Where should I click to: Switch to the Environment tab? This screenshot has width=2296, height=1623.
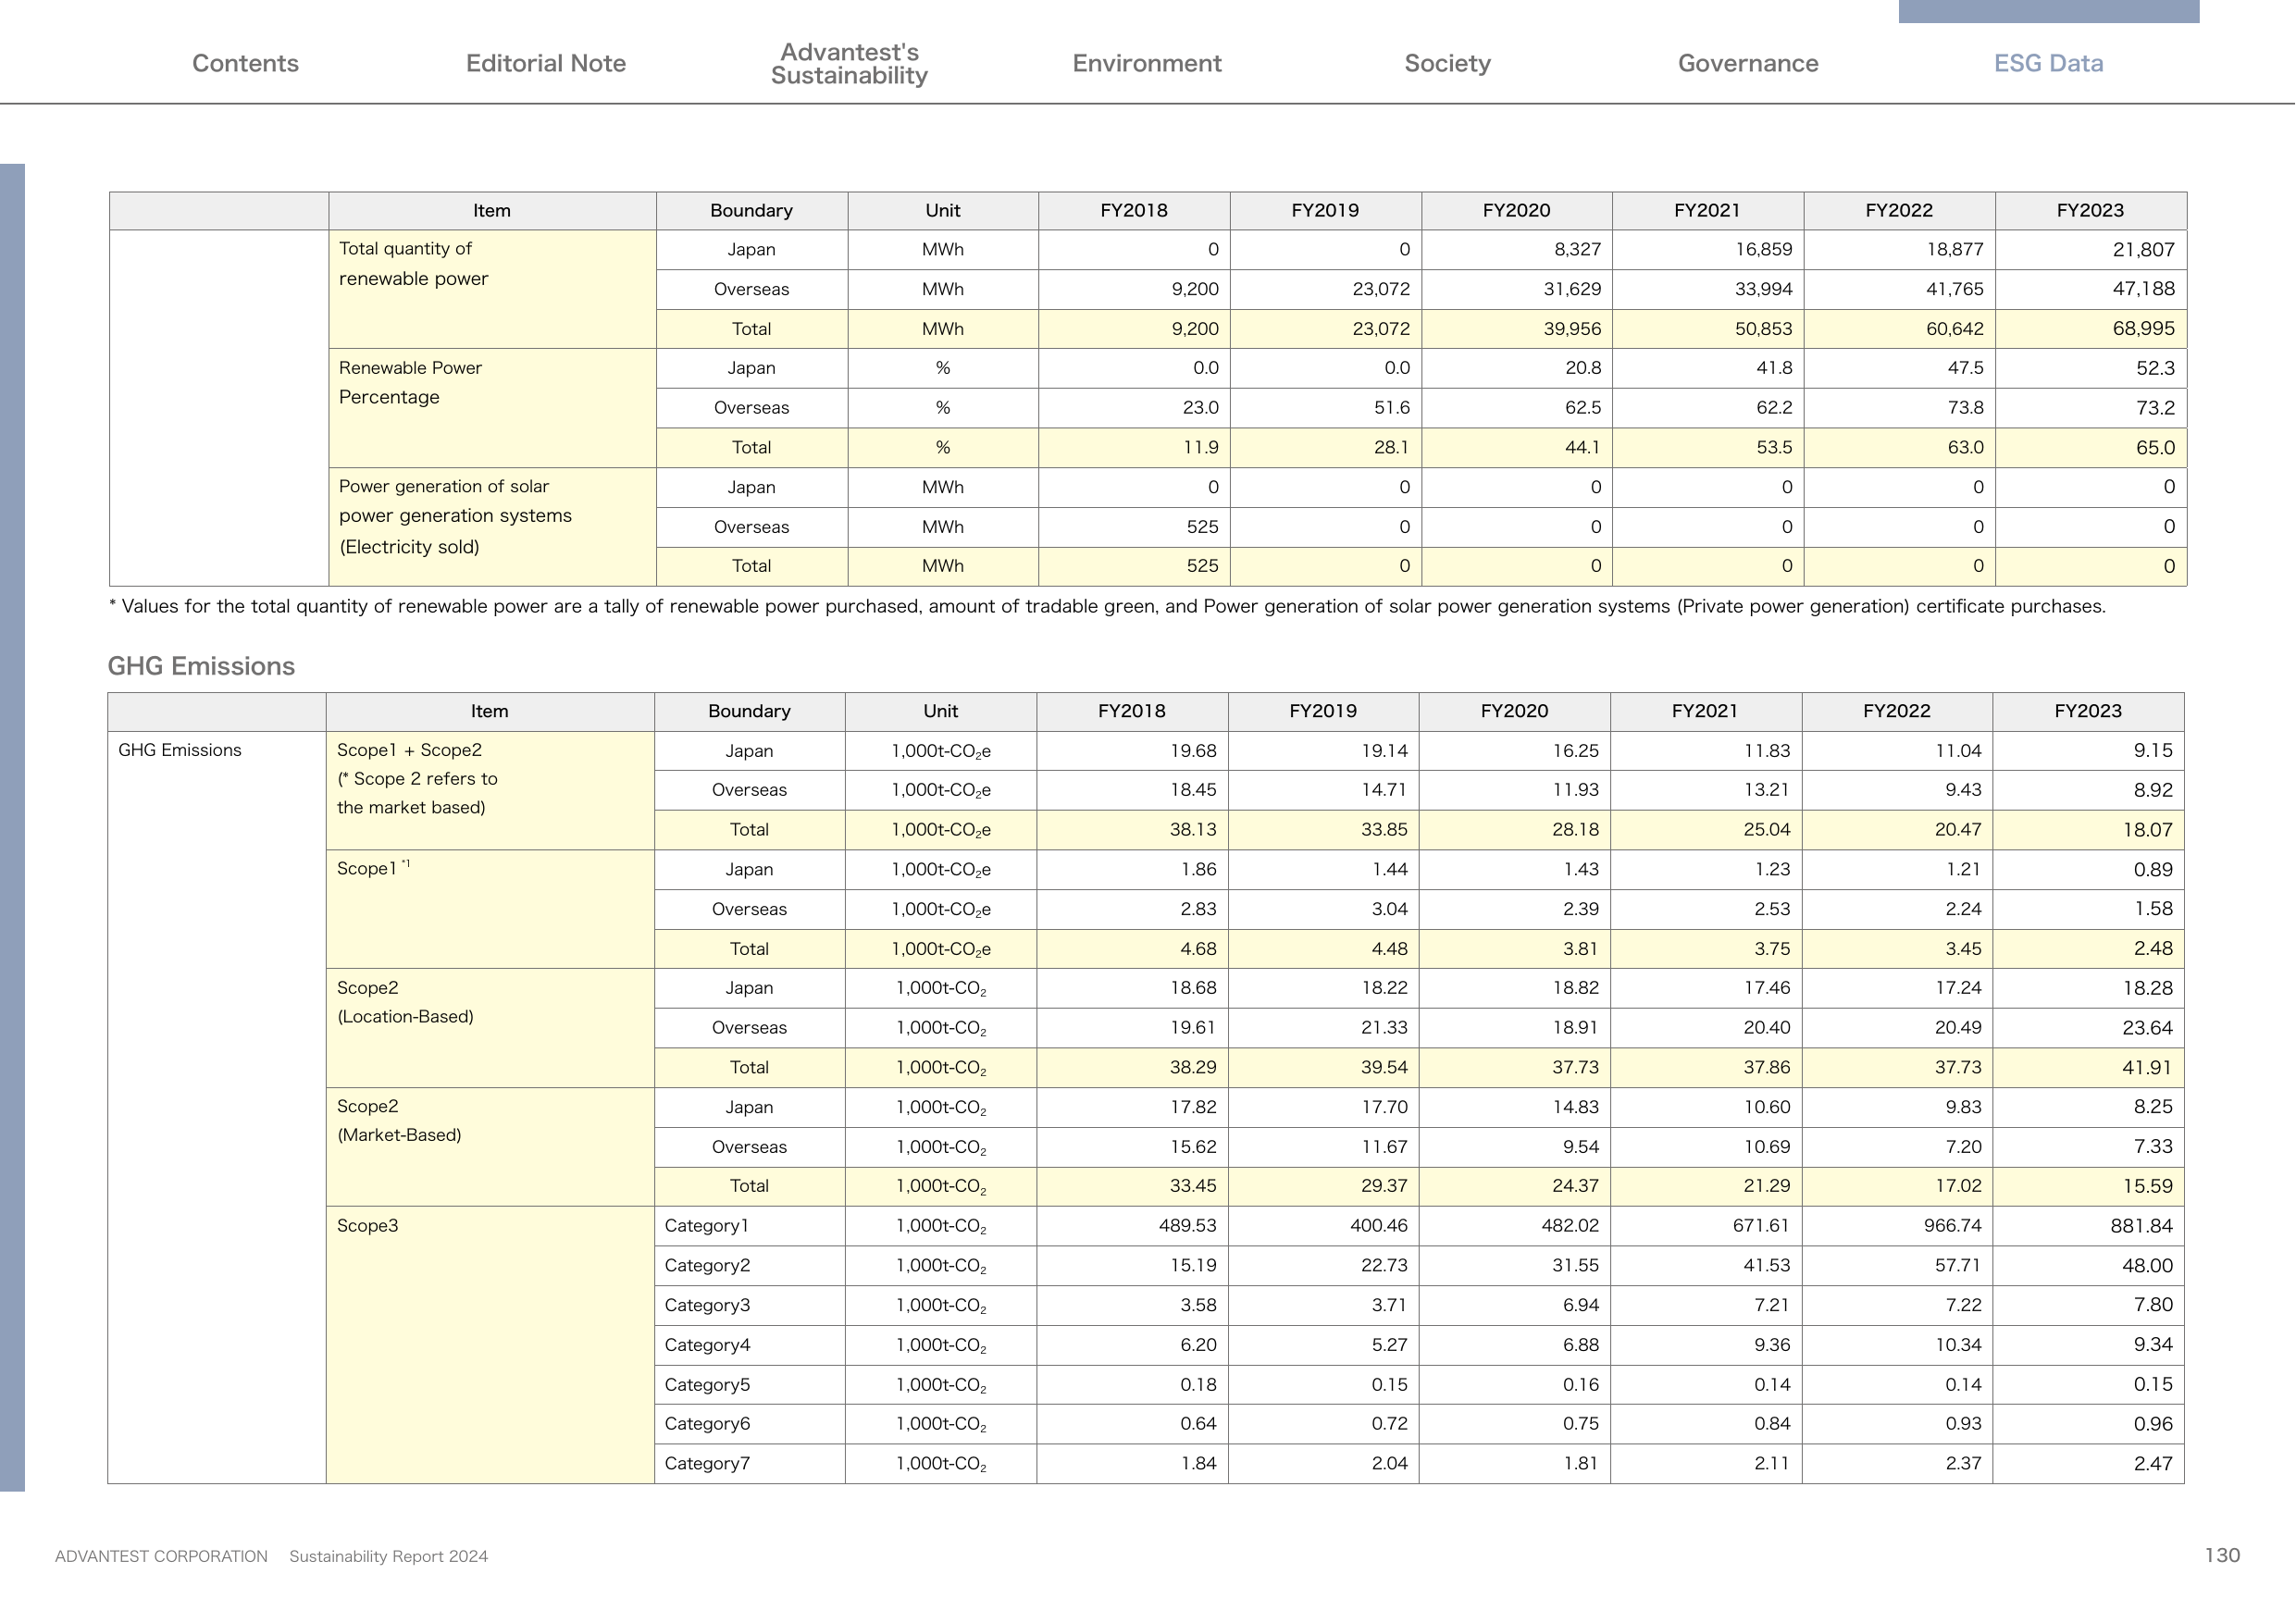click(1147, 63)
